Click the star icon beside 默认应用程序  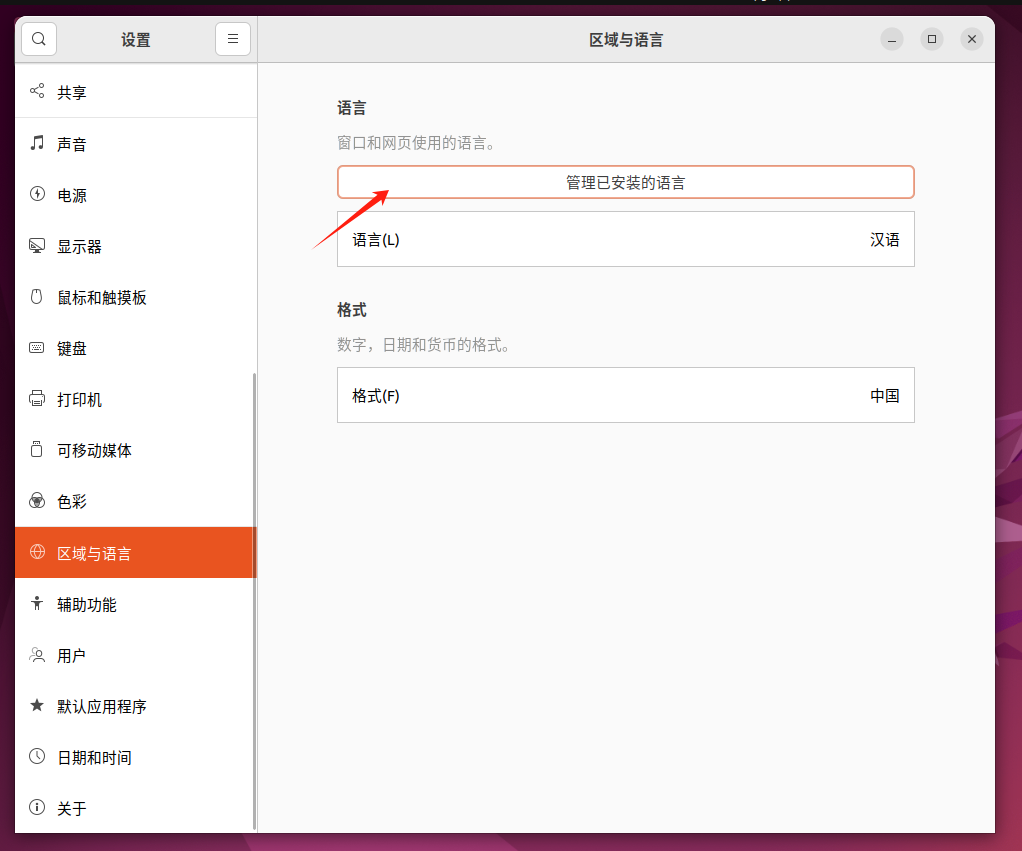(37, 706)
